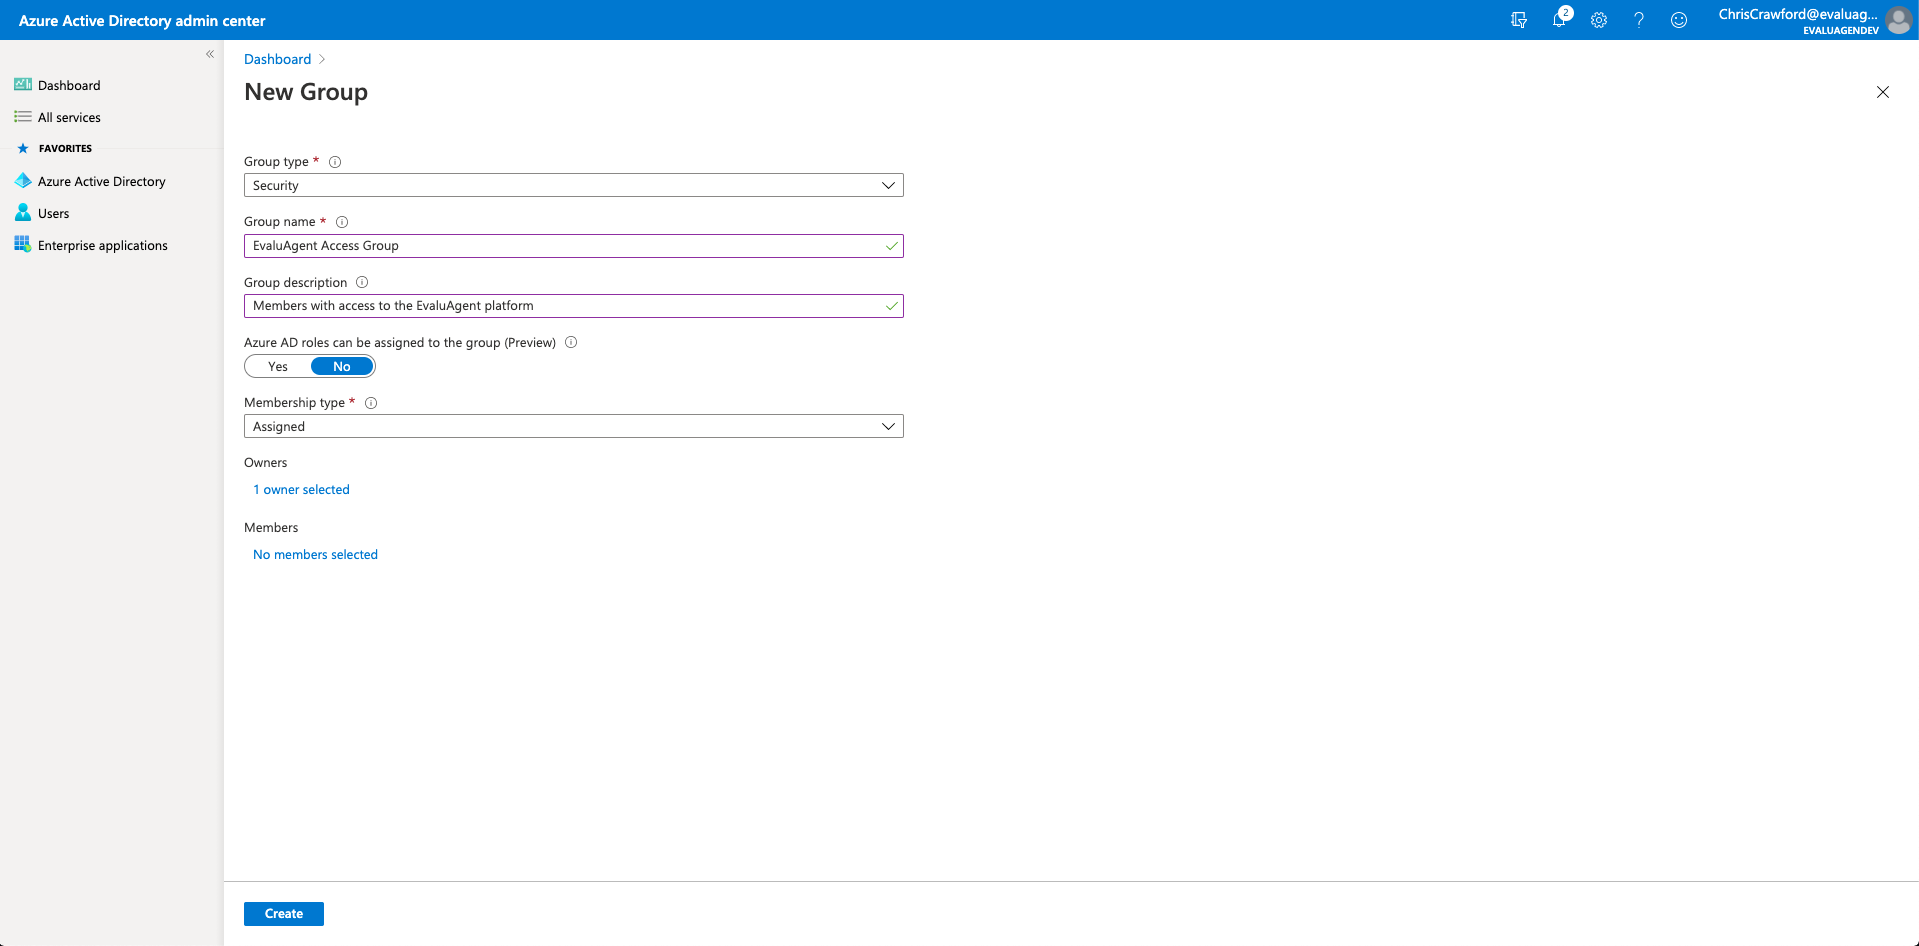Show Membership type info tooltip icon

371,403
